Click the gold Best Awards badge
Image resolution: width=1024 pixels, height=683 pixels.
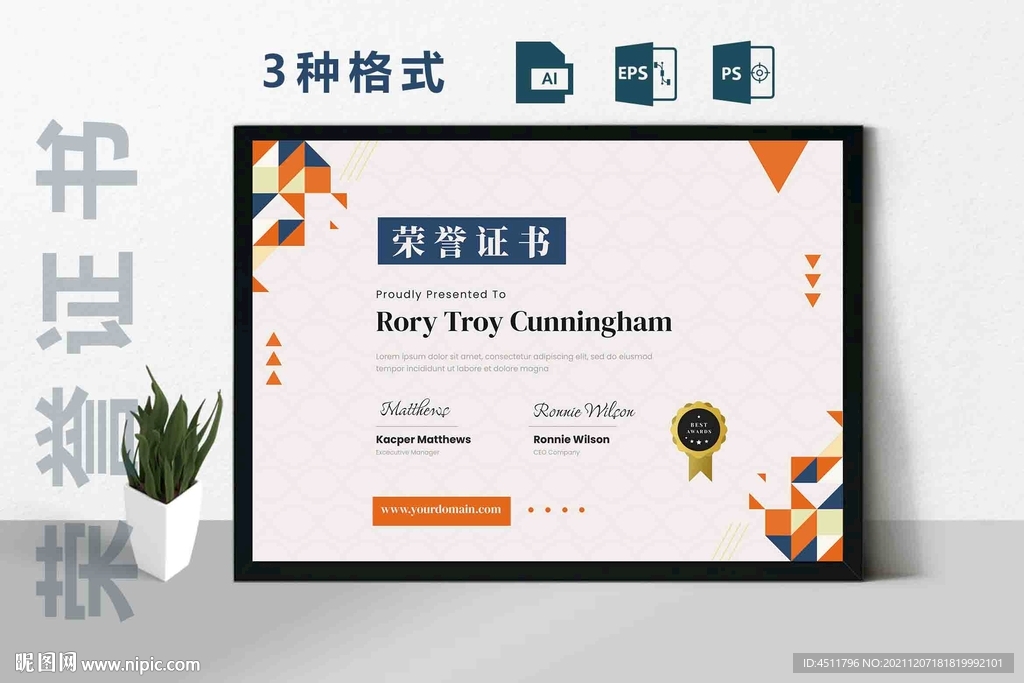(x=699, y=441)
